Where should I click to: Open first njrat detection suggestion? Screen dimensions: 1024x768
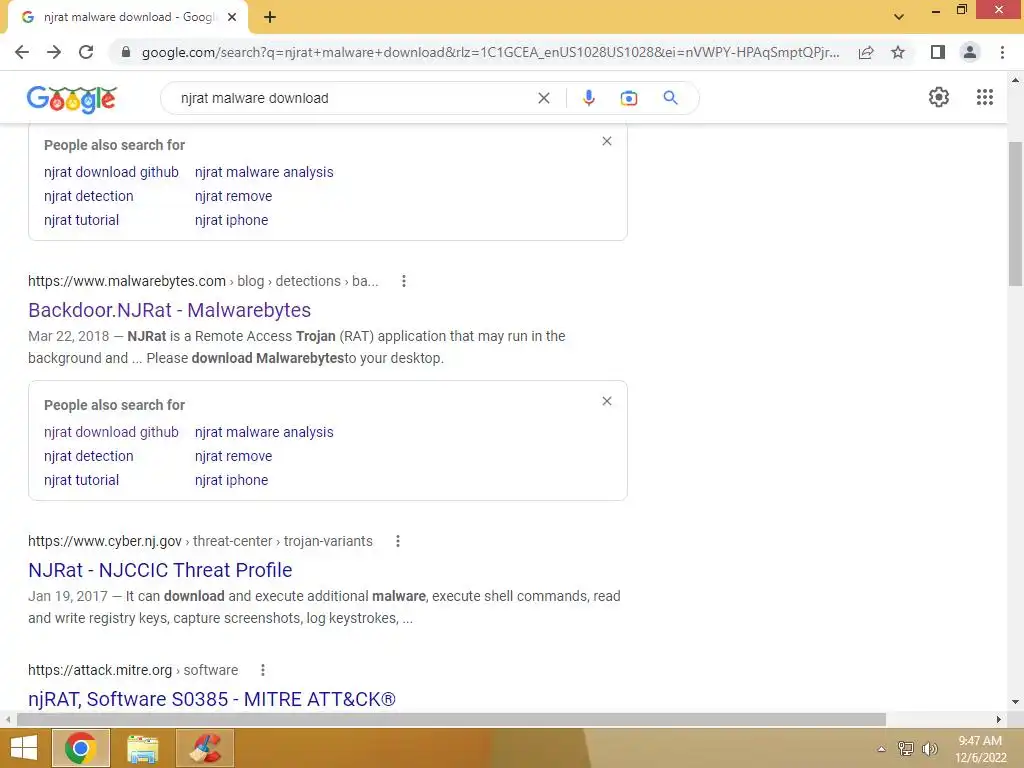click(89, 196)
